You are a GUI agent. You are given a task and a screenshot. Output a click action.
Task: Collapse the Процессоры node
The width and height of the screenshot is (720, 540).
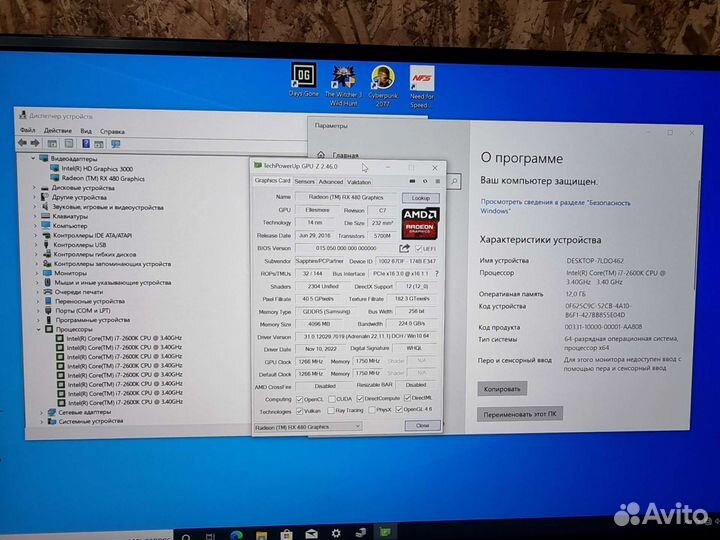coord(39,330)
